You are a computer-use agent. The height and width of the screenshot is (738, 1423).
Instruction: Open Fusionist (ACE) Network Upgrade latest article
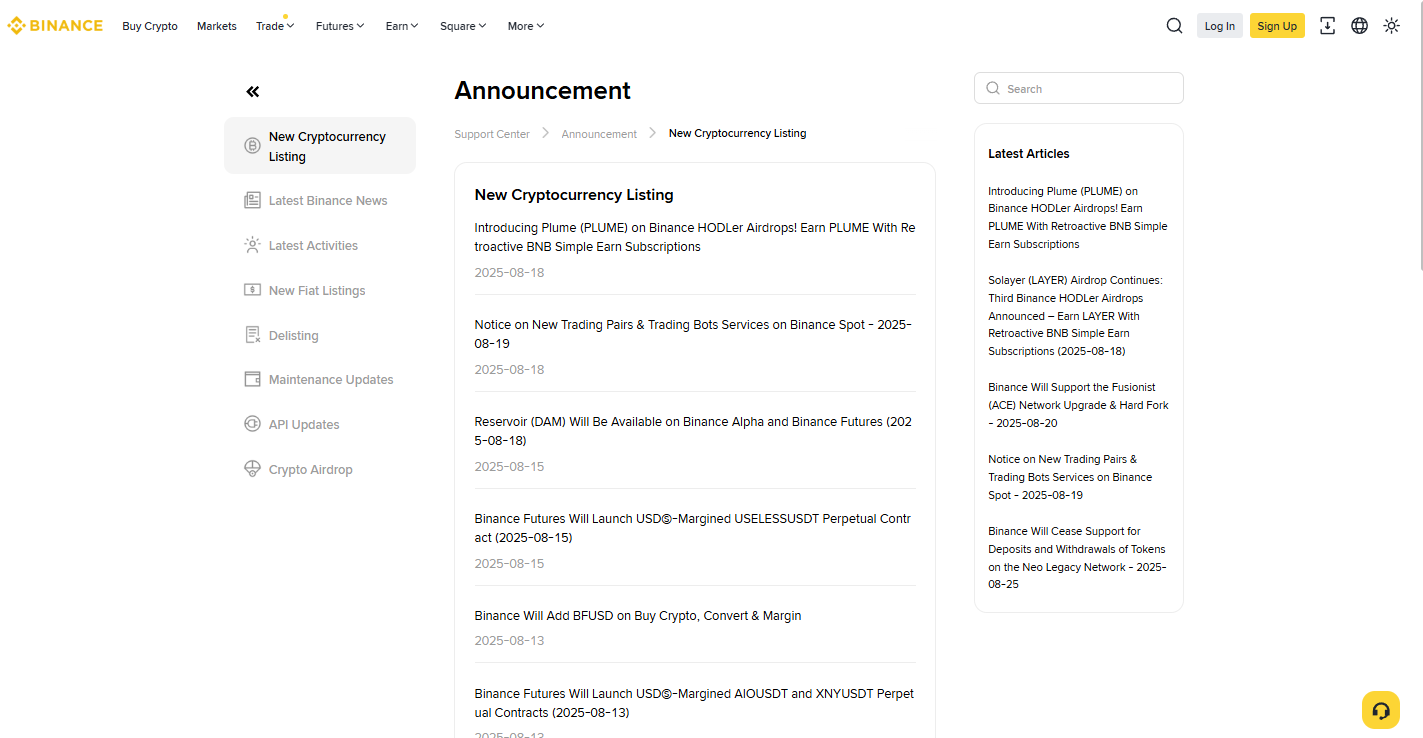[1078, 405]
